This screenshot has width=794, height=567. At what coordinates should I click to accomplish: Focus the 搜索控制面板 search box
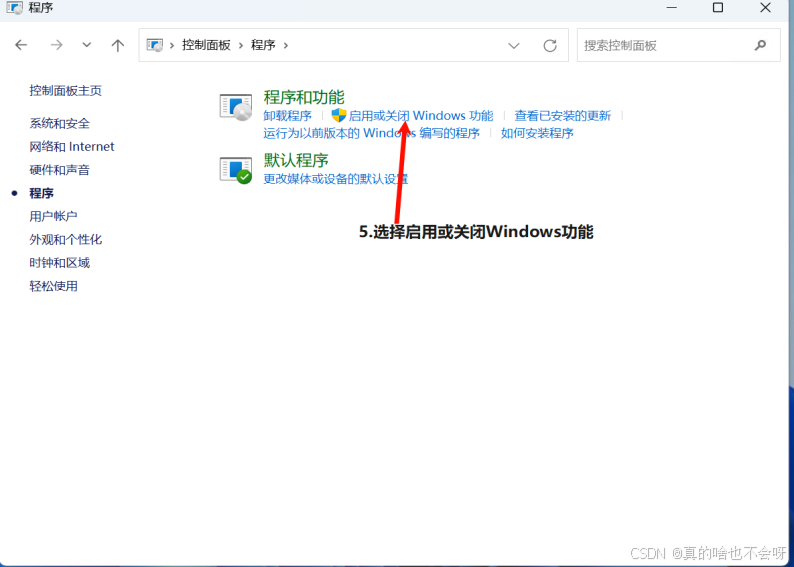[x=679, y=45]
